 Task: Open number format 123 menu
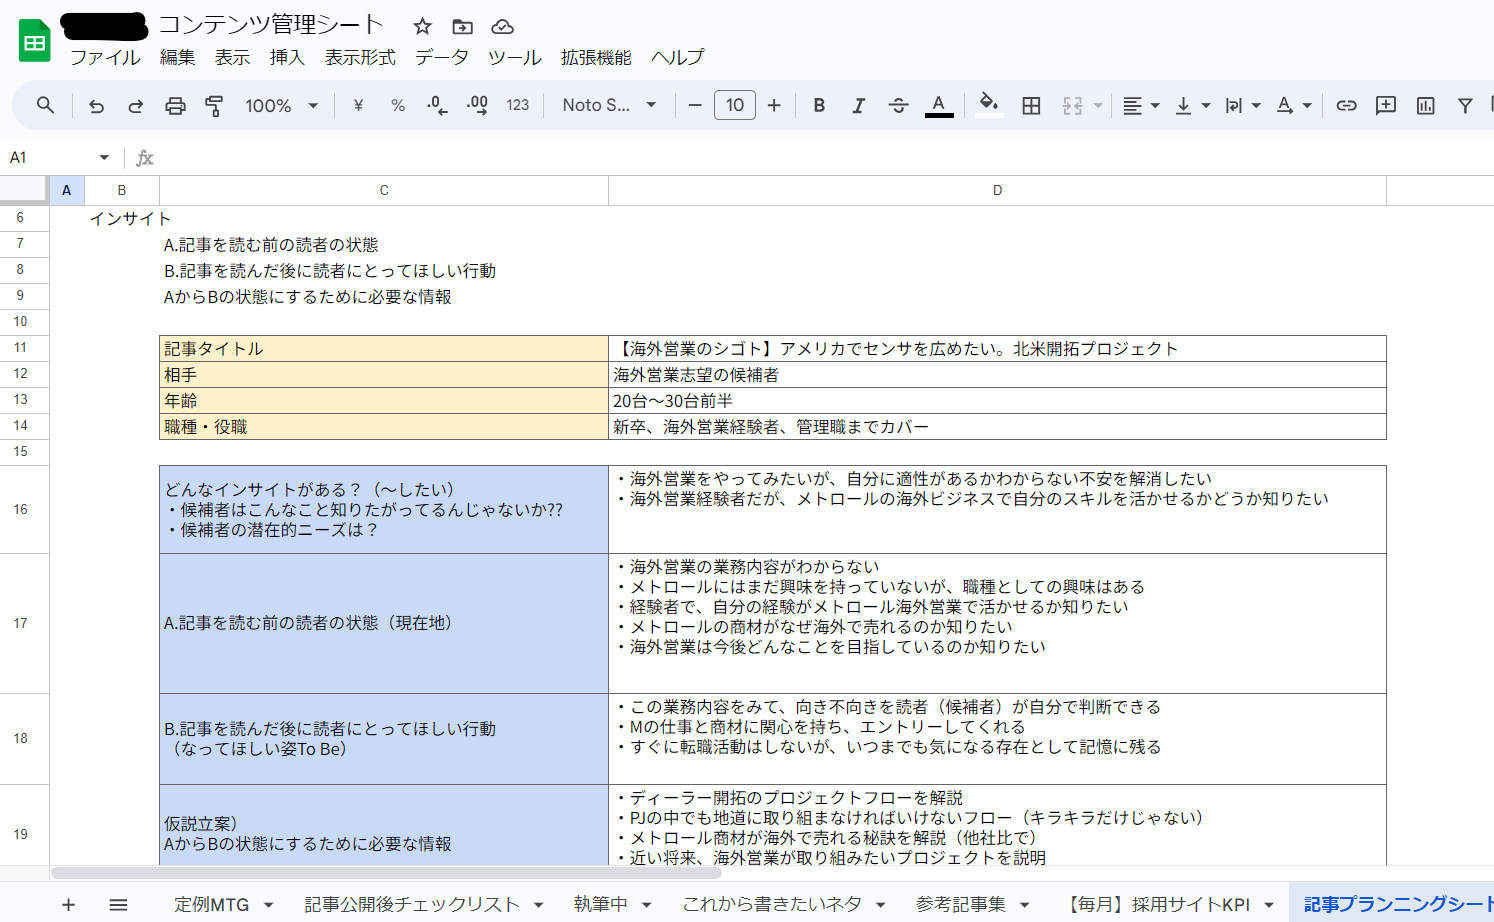click(517, 105)
